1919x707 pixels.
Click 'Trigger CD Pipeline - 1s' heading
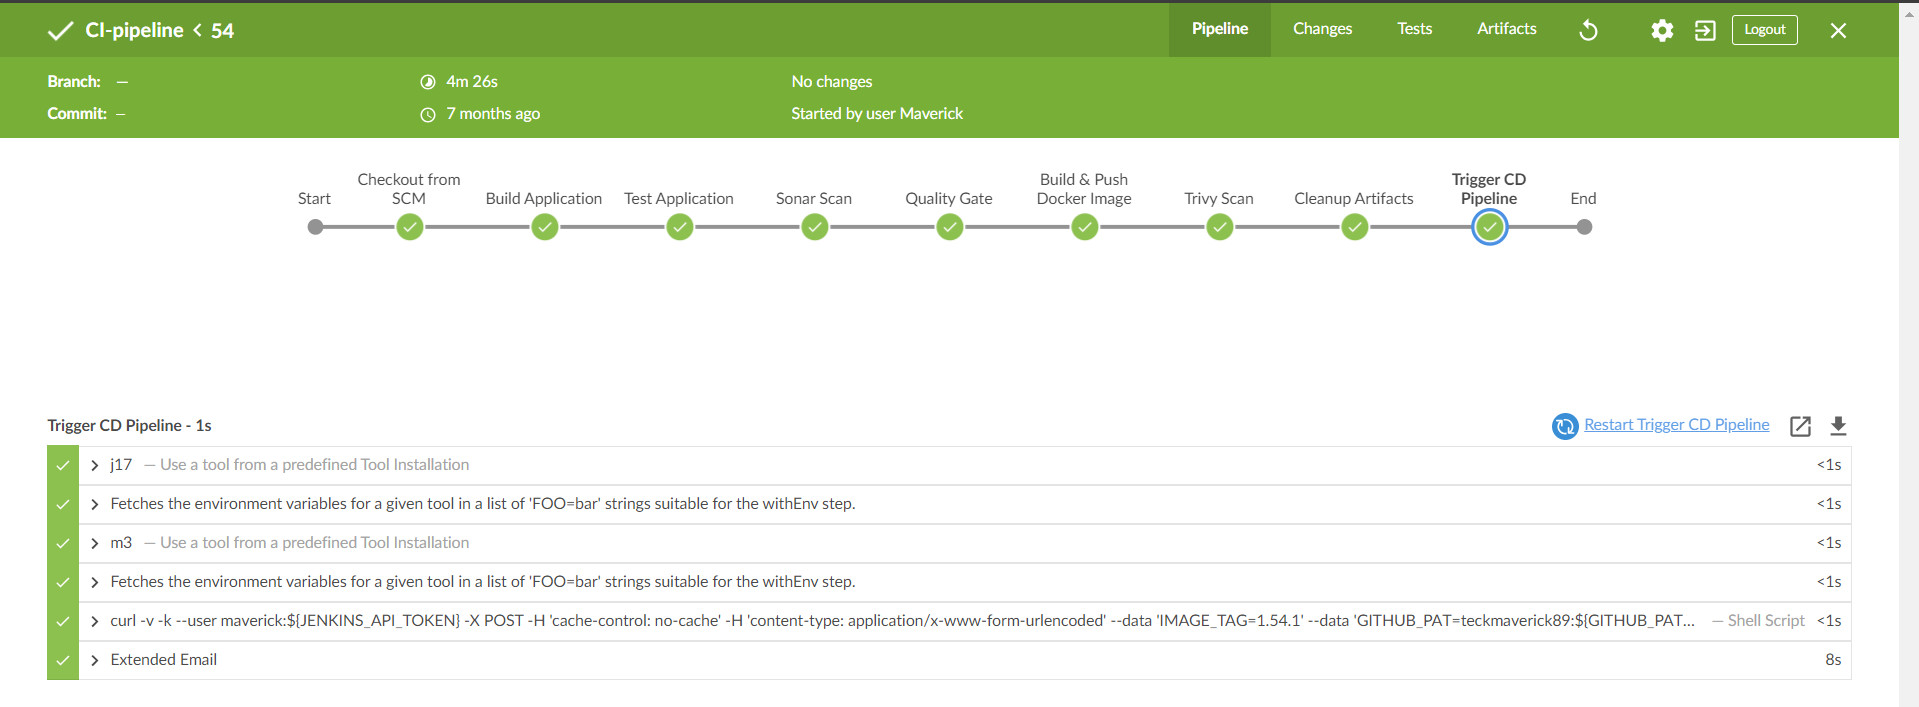129,425
